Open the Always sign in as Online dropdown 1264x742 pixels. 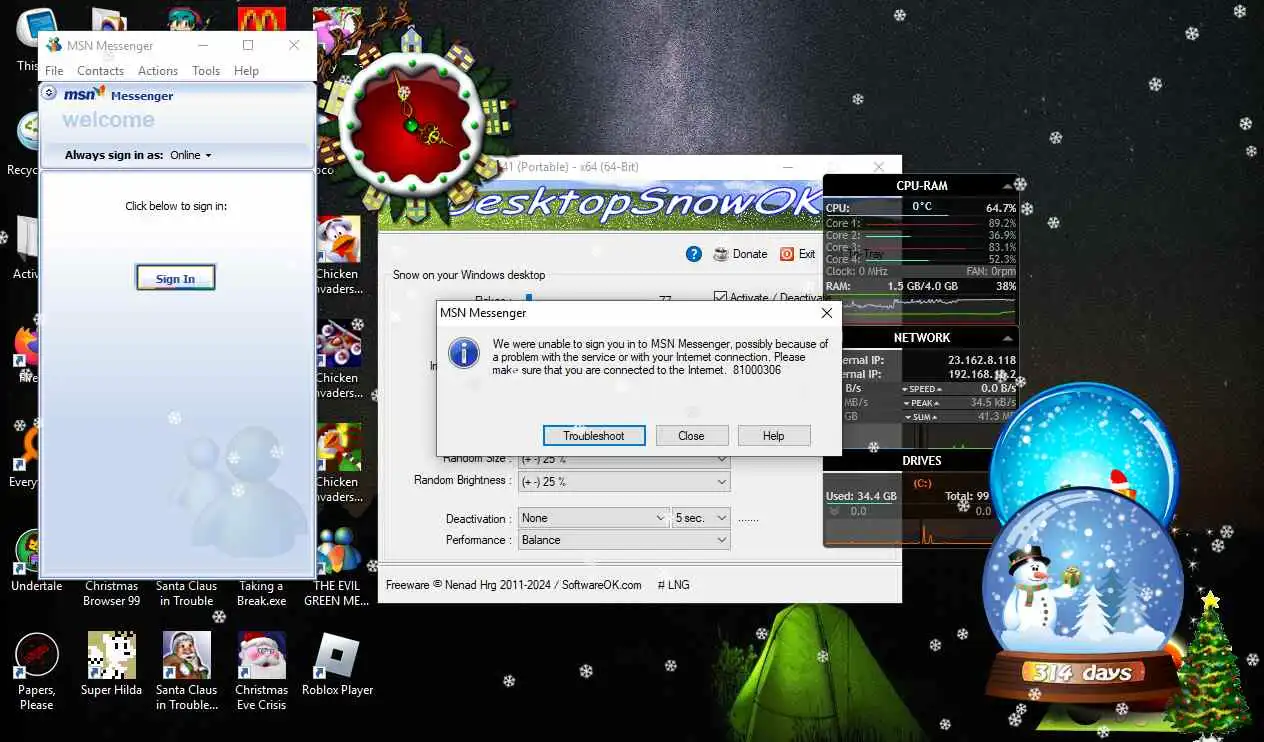(191, 155)
